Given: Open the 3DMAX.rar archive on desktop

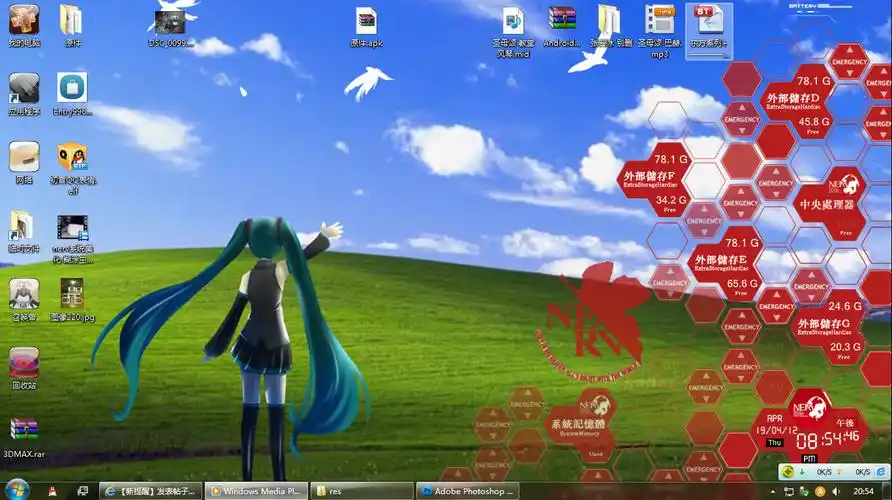Looking at the screenshot, I should point(24,431).
